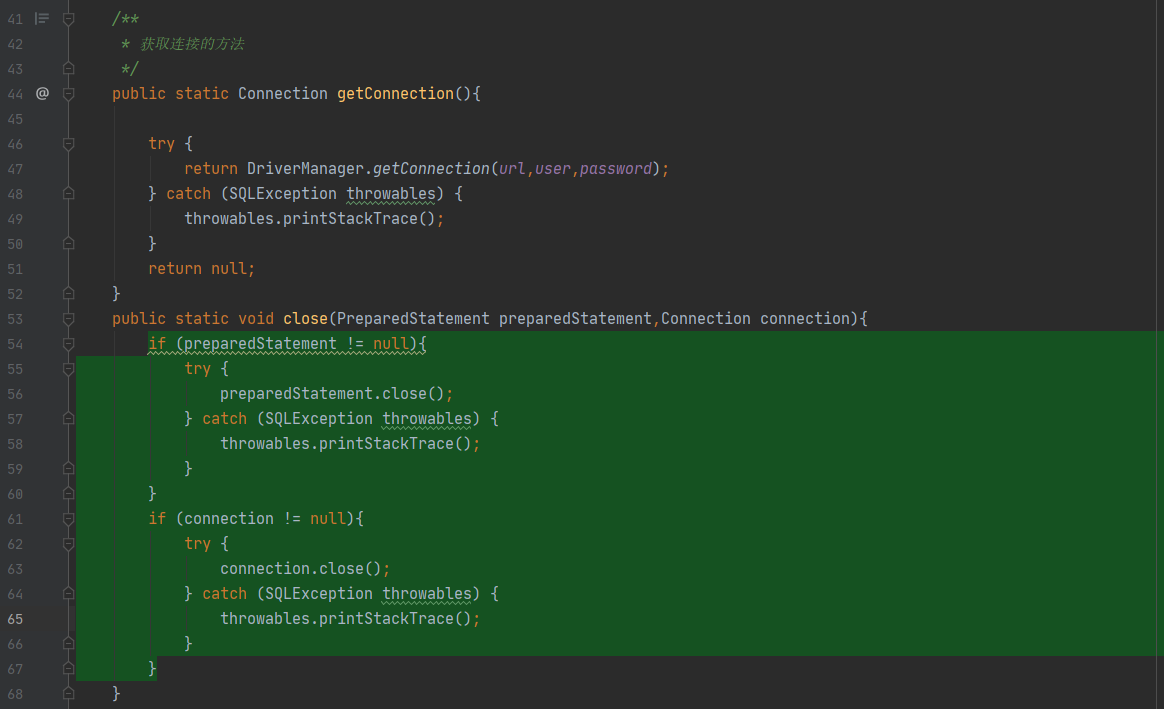1164x709 pixels.
Task: Click getConnection method name on line 44
Action: pos(395,94)
